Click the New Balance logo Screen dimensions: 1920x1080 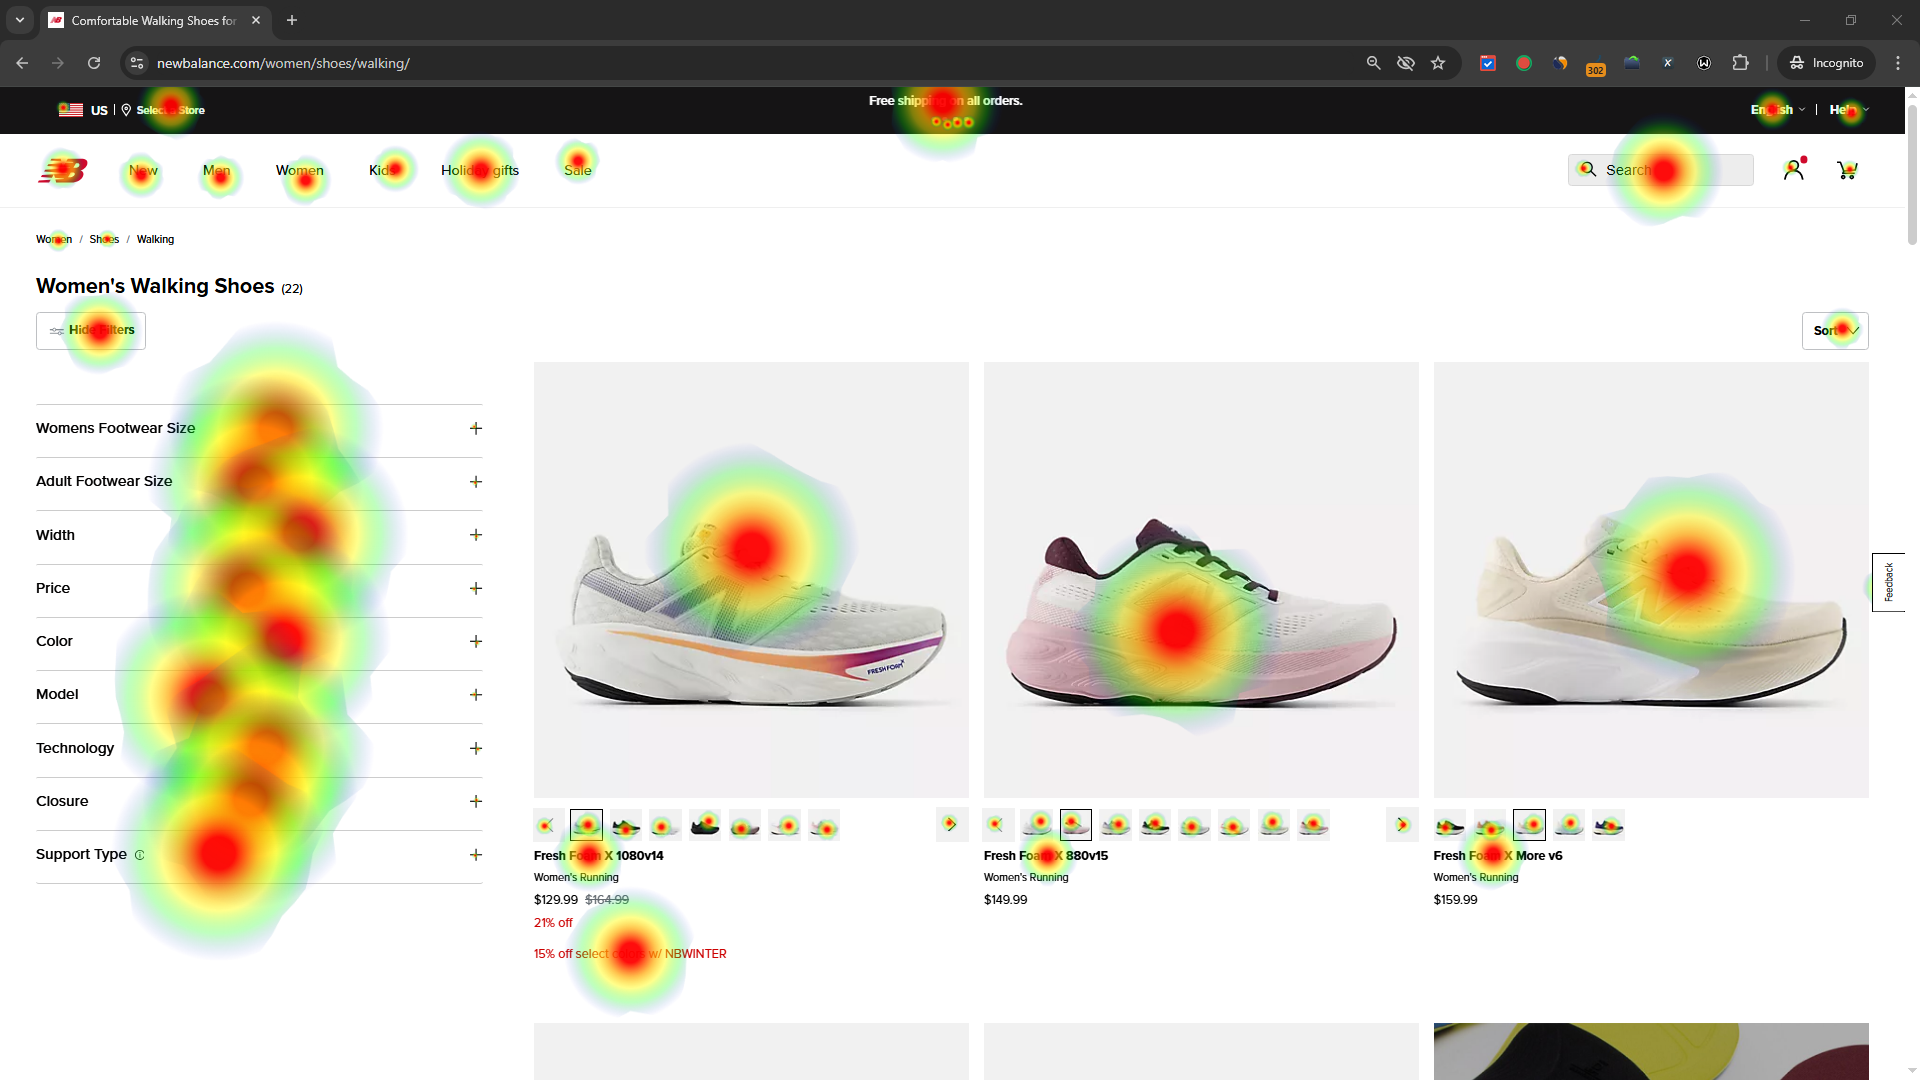pos(63,170)
